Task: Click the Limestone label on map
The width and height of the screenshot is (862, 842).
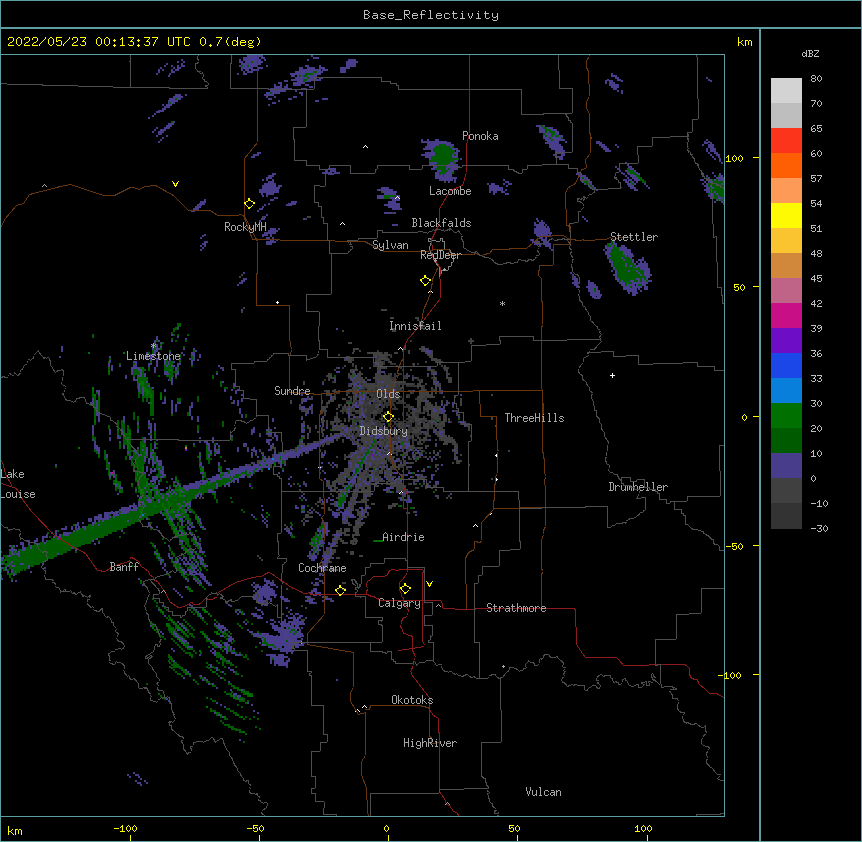Action: point(153,356)
